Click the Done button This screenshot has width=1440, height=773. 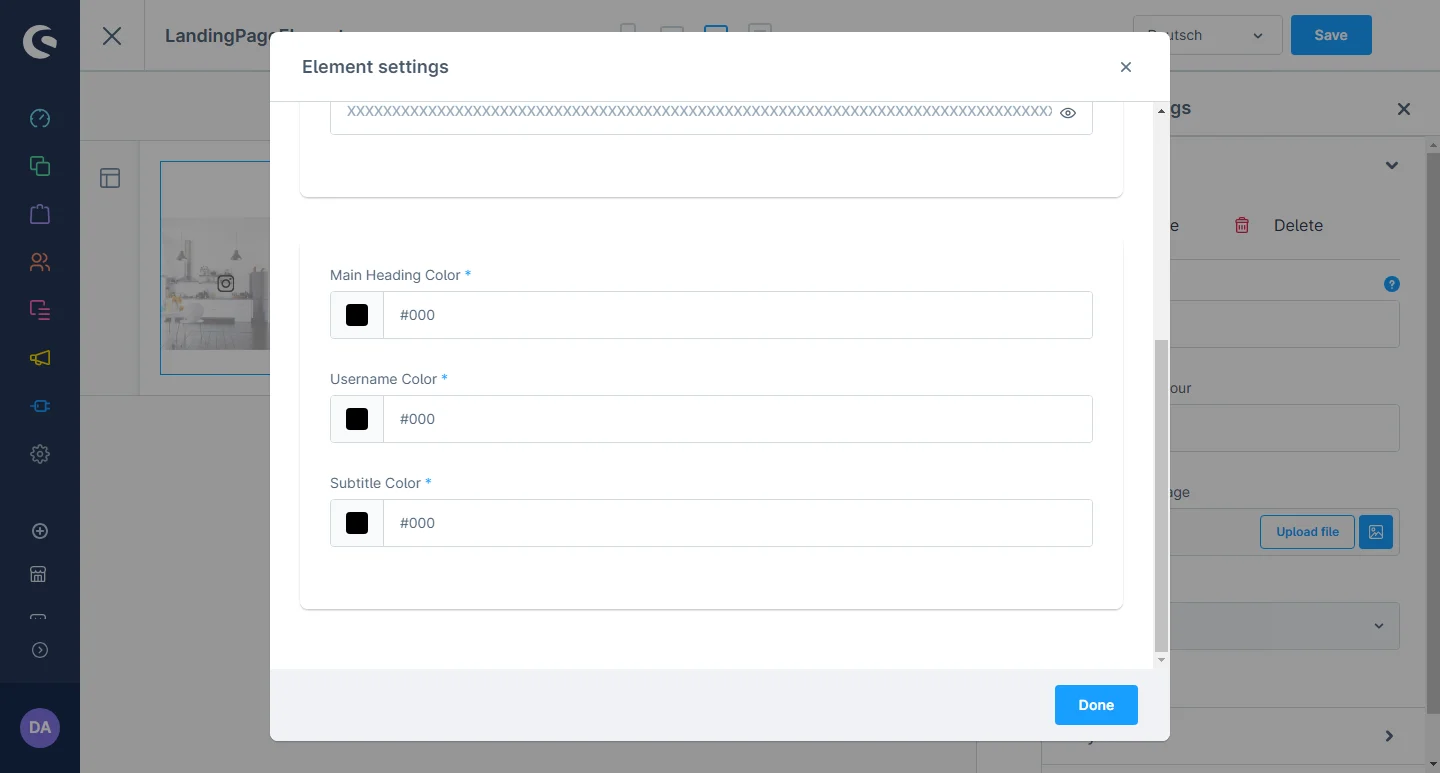click(1096, 705)
